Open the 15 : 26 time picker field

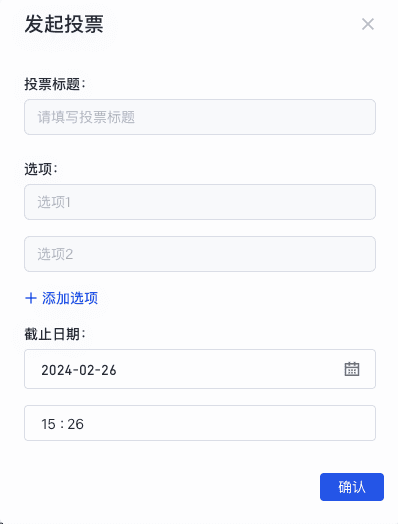pos(200,423)
